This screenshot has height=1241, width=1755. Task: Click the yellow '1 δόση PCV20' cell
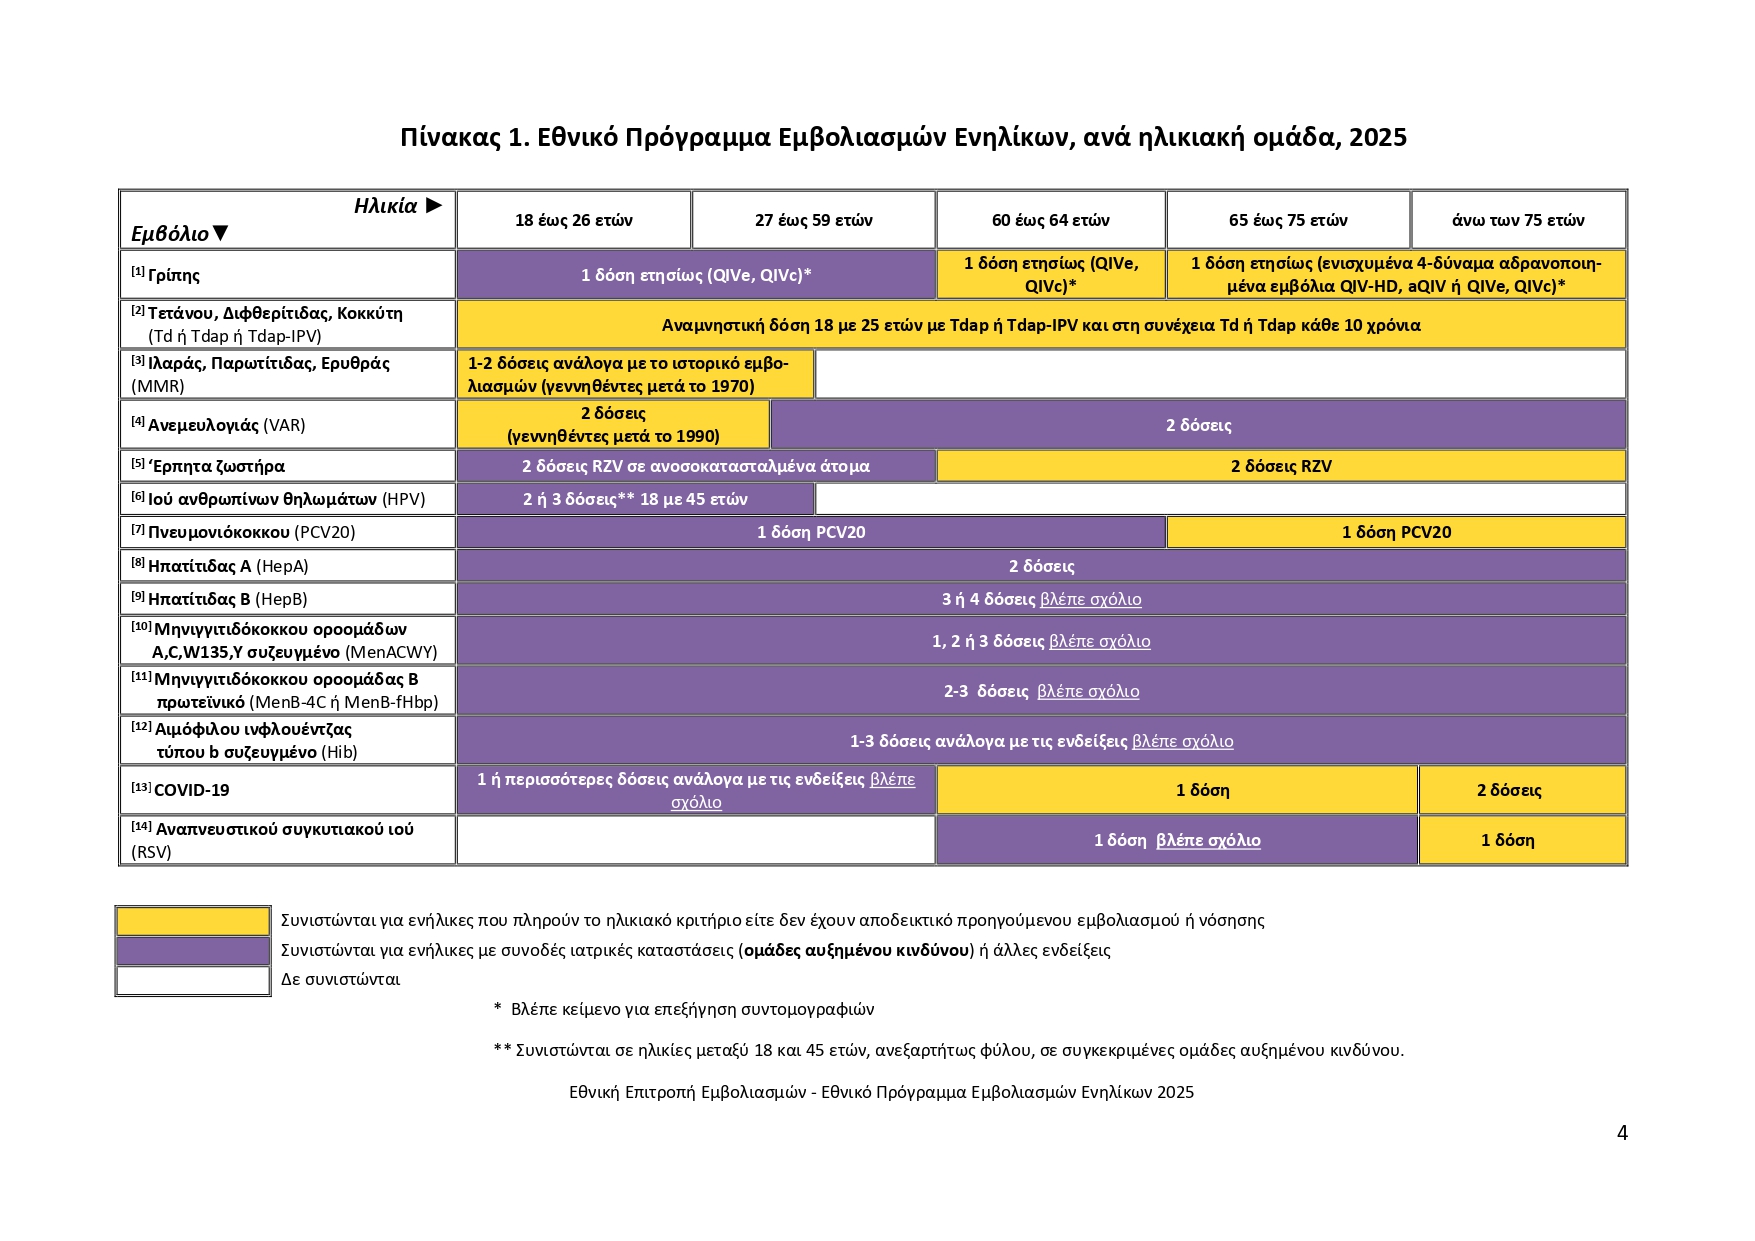[1395, 532]
